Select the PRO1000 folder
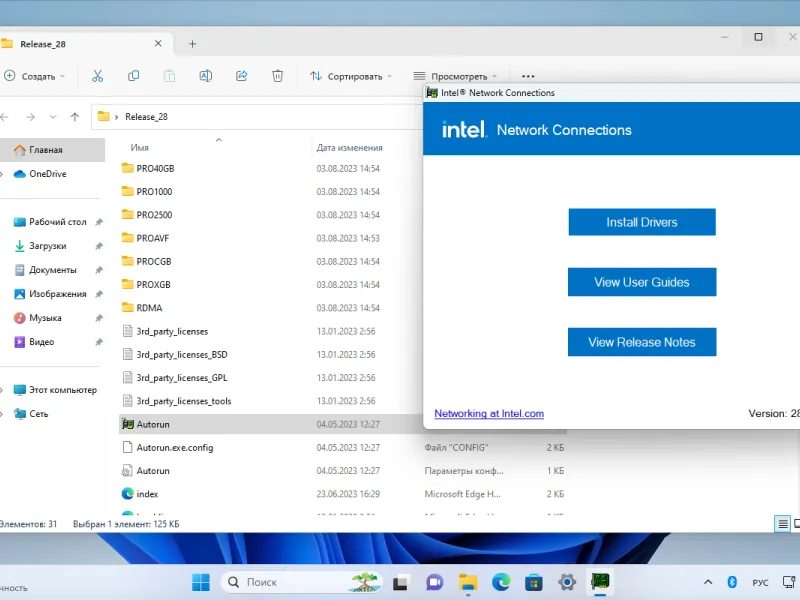 pos(154,192)
